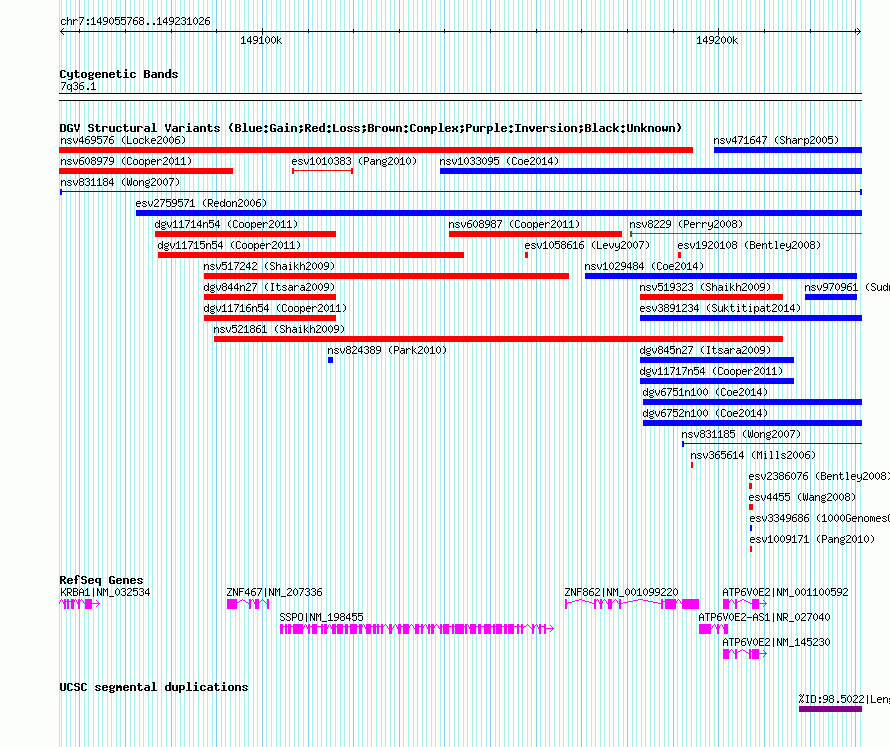
Task: Click the chr7:149055768..149231026 coordinates
Action: pos(135,22)
